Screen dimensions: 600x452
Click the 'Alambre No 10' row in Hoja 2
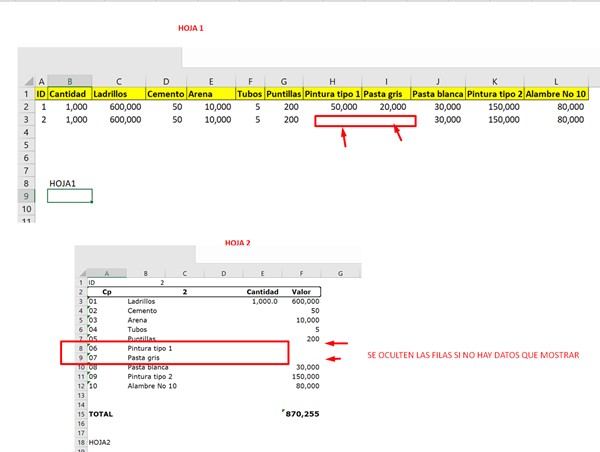point(152,386)
